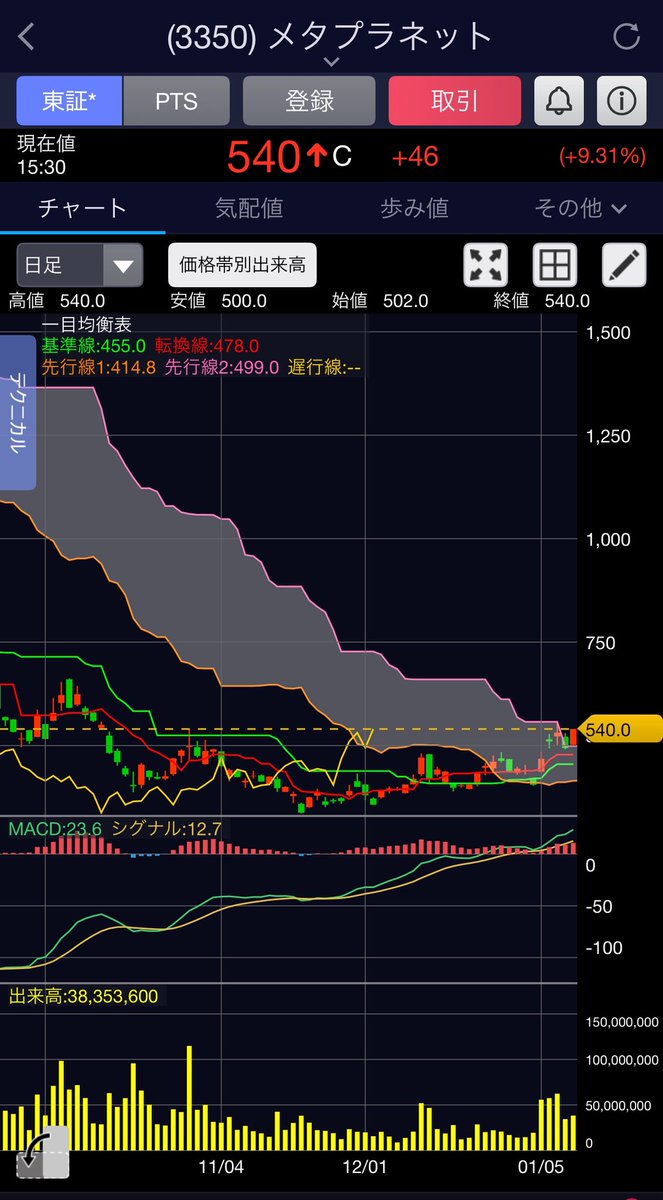Open the テクニカル side panel
663x1200 pixels.
click(x=17, y=413)
